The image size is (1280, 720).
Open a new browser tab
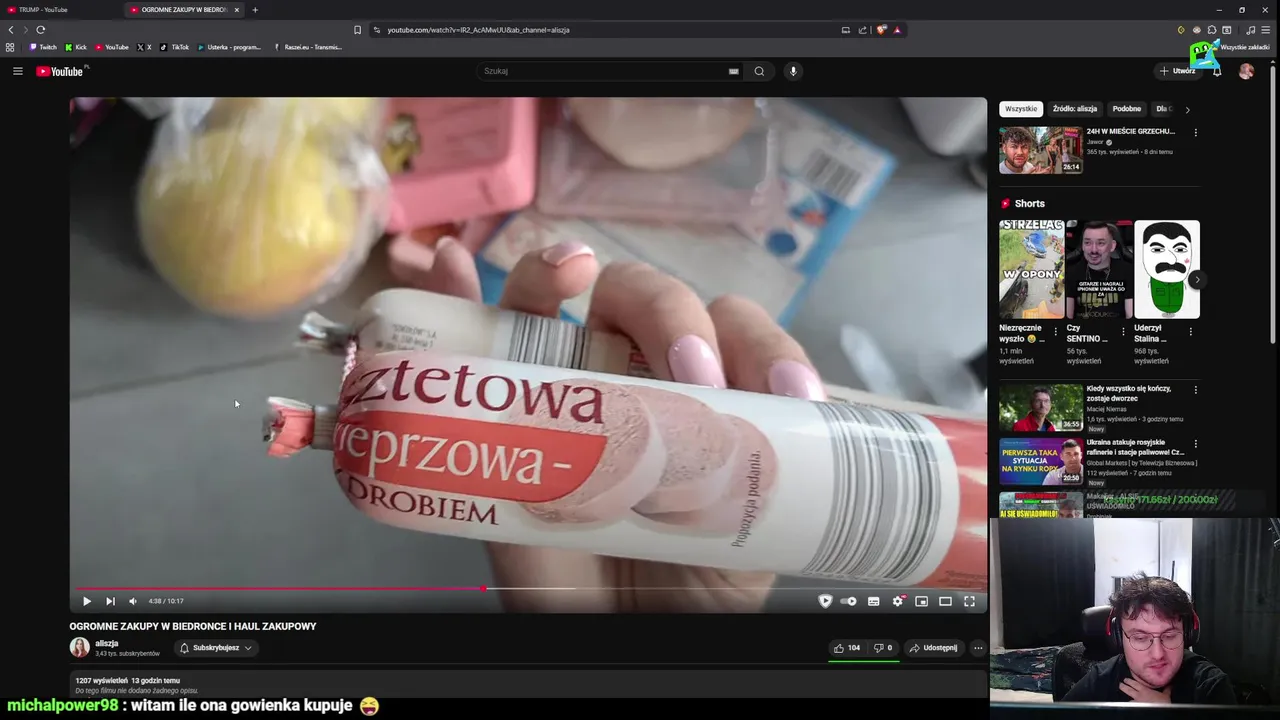pos(255,10)
